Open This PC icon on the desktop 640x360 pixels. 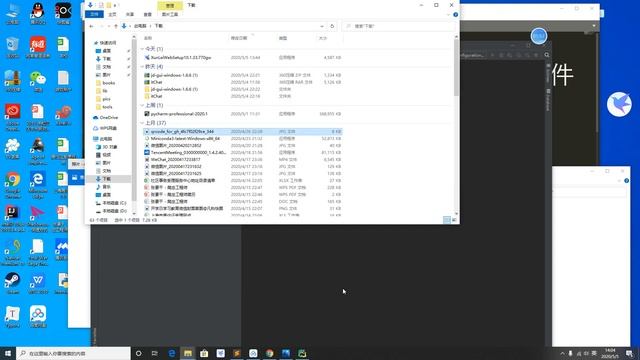(12, 13)
